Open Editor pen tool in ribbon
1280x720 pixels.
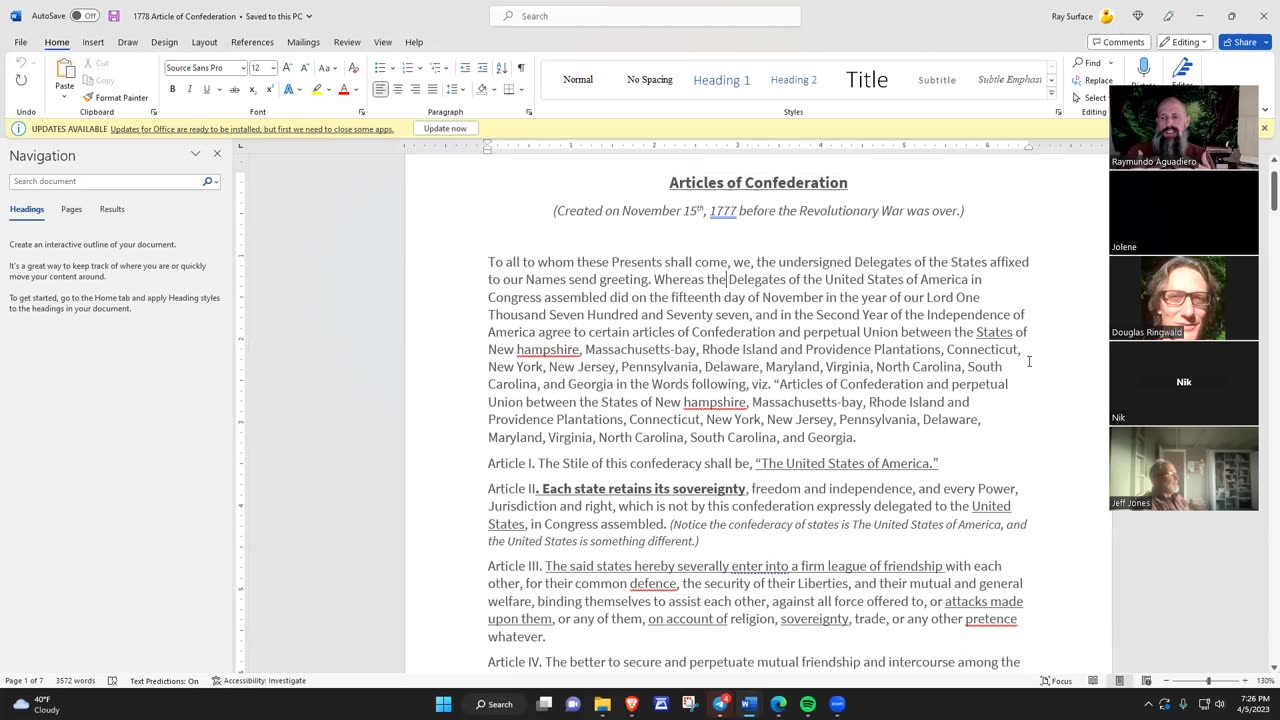(1183, 72)
